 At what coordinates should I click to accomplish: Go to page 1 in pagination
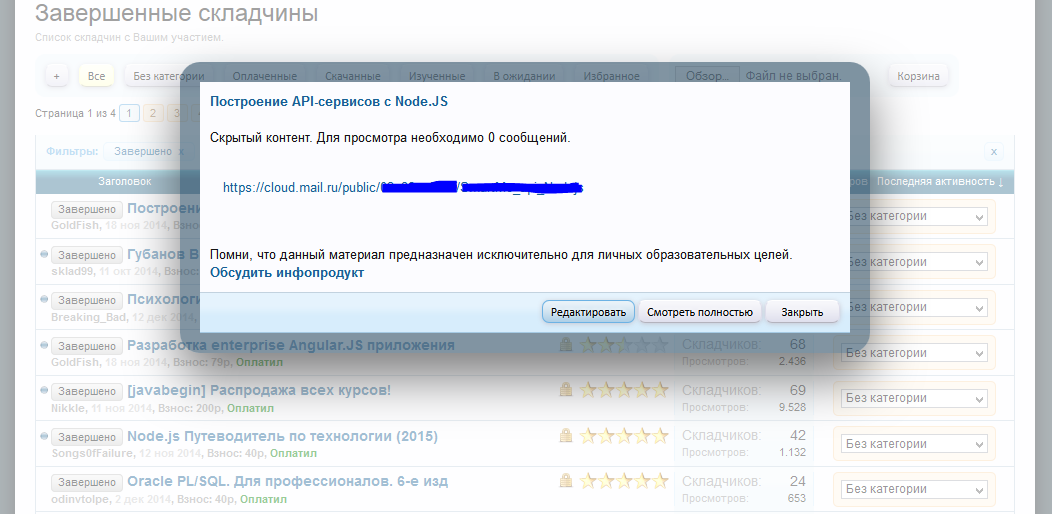point(129,113)
